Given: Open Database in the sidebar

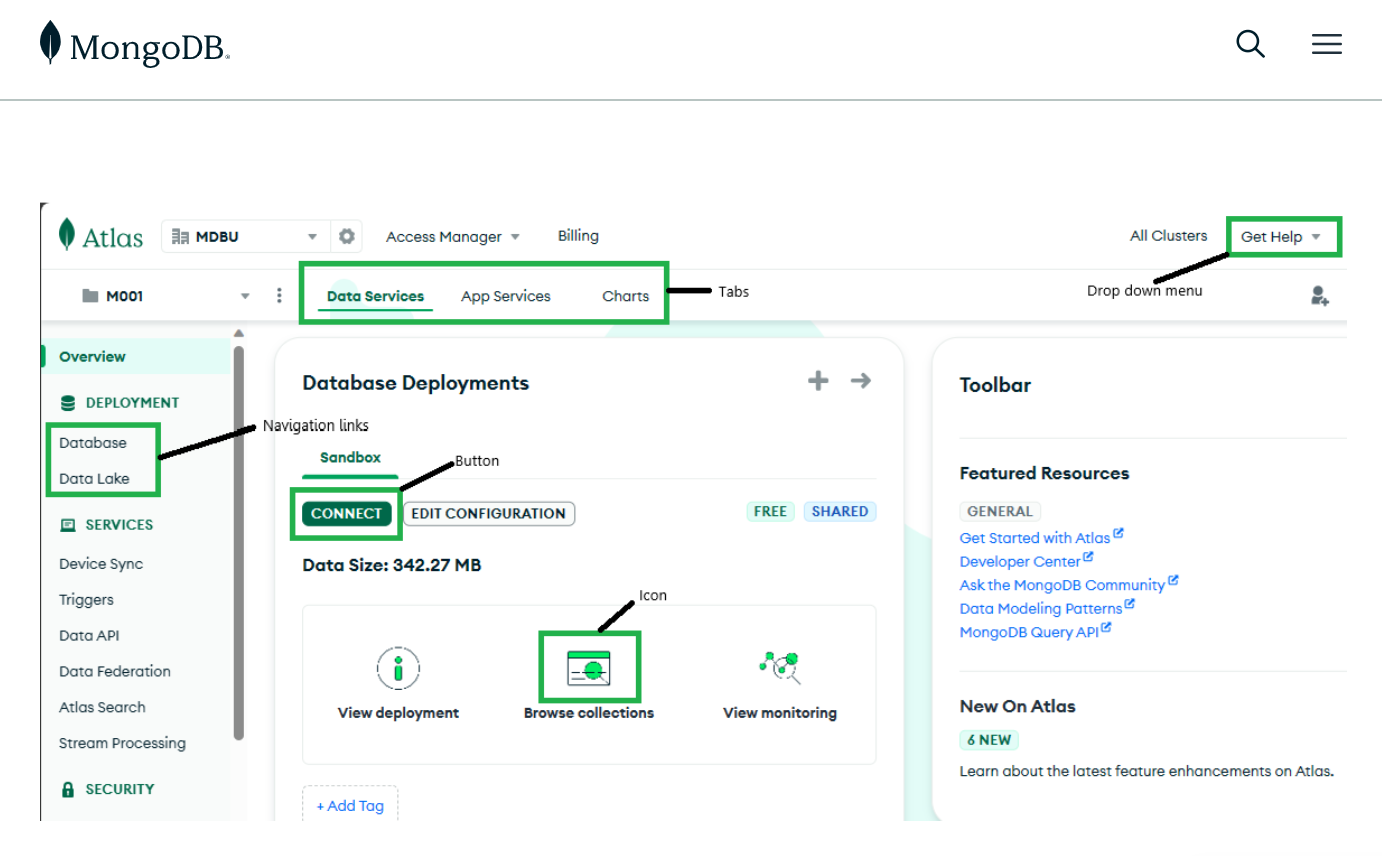Looking at the screenshot, I should (x=93, y=443).
